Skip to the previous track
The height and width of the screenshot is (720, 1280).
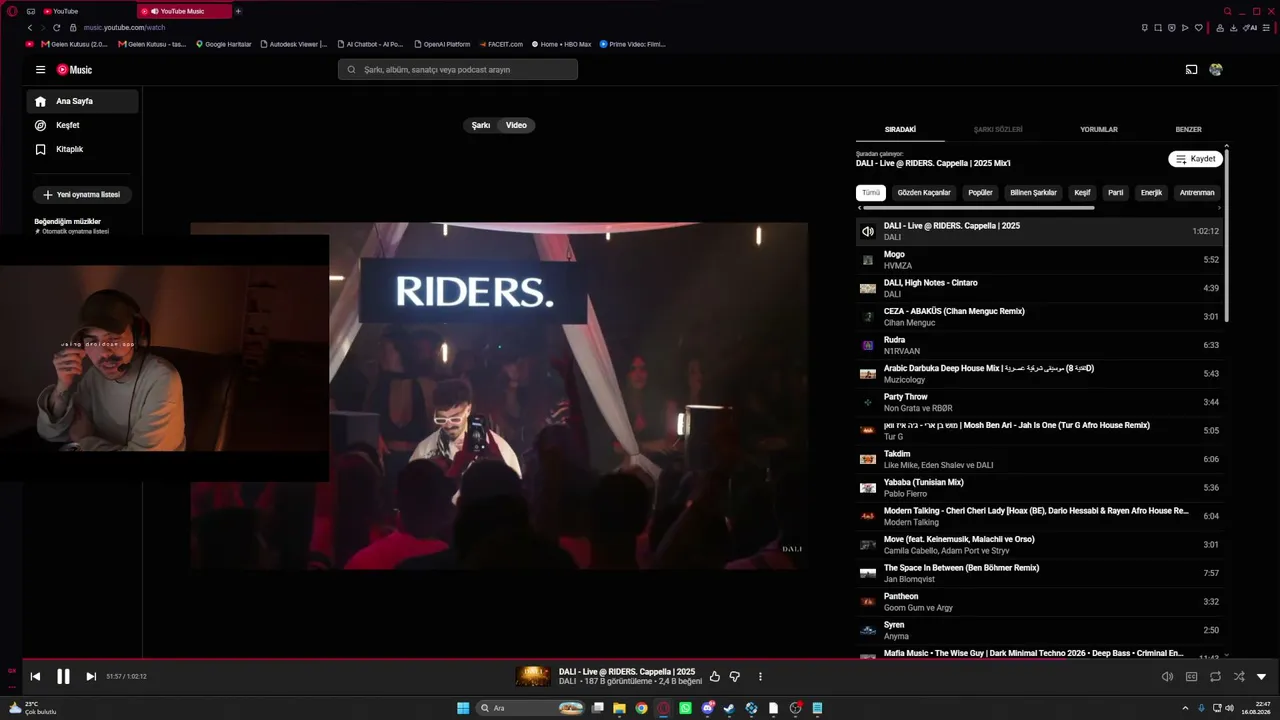pos(35,677)
